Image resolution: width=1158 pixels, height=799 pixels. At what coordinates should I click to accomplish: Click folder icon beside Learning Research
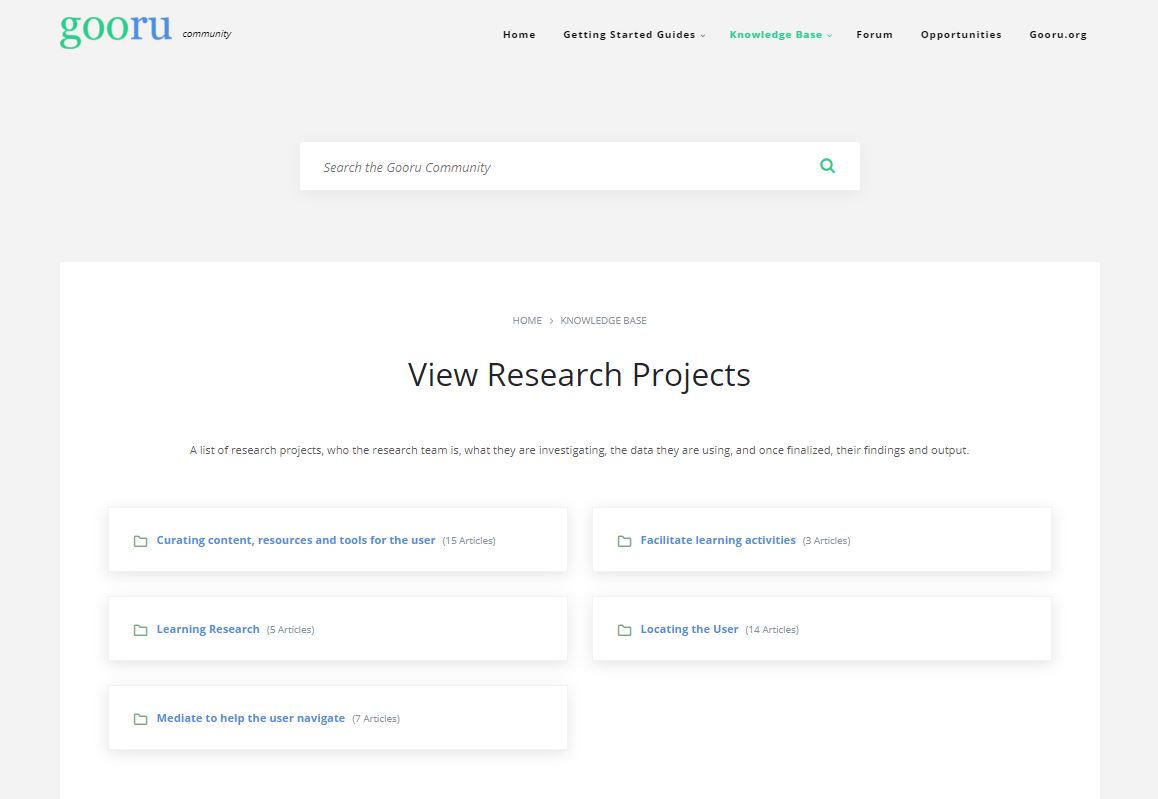tap(140, 630)
